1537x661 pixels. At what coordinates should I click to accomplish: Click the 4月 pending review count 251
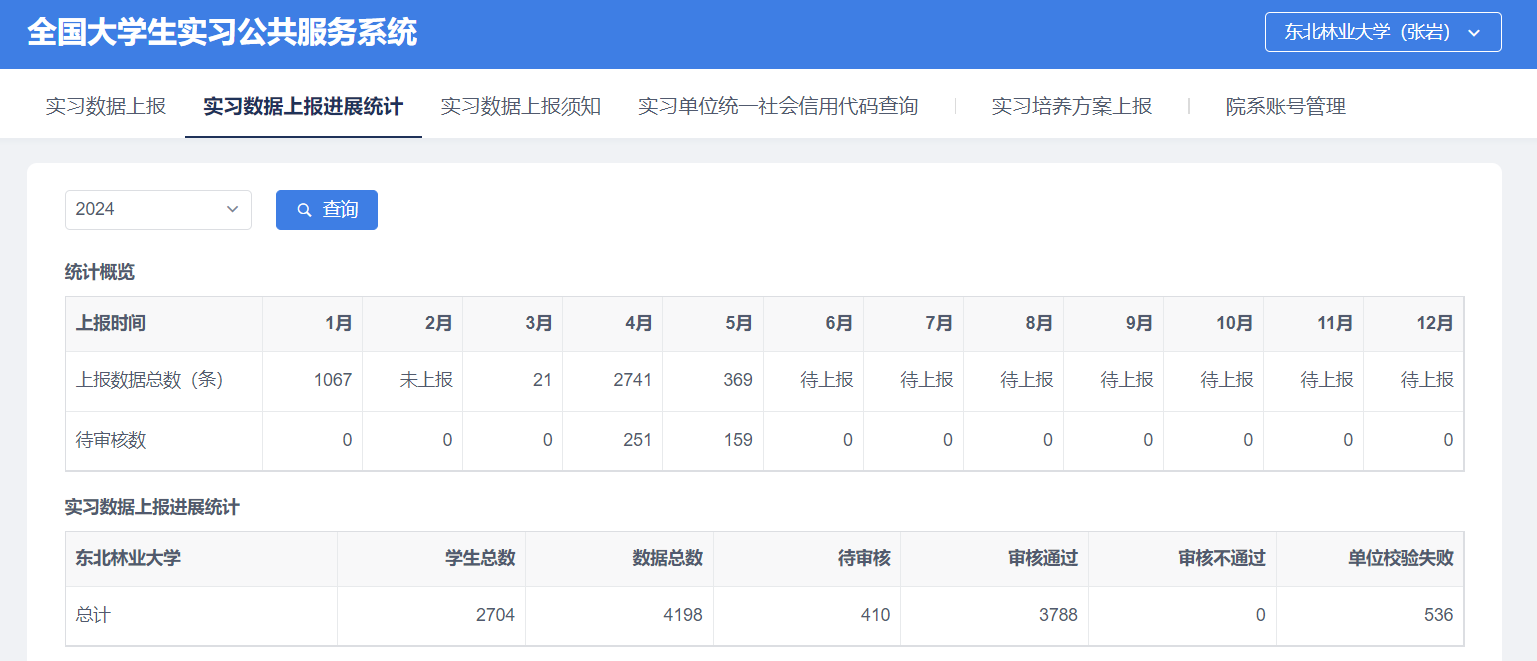636,440
